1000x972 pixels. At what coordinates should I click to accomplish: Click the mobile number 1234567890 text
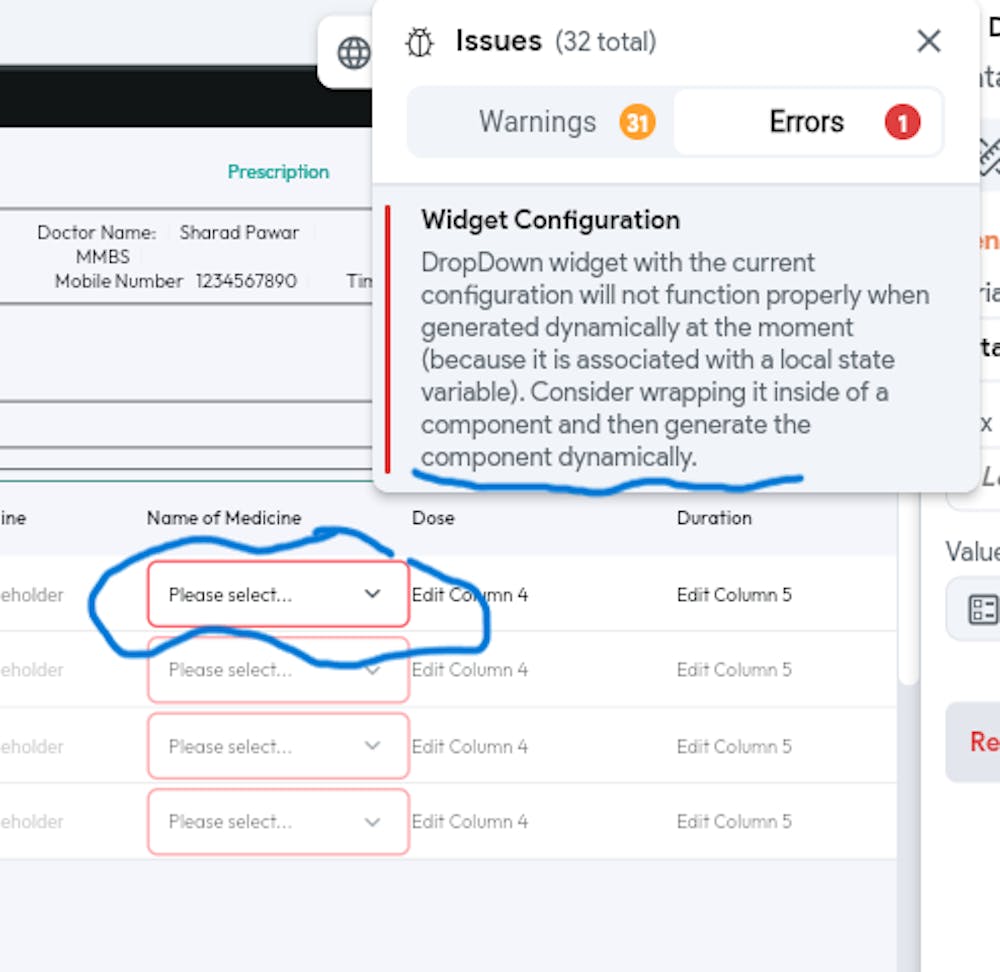coord(247,281)
